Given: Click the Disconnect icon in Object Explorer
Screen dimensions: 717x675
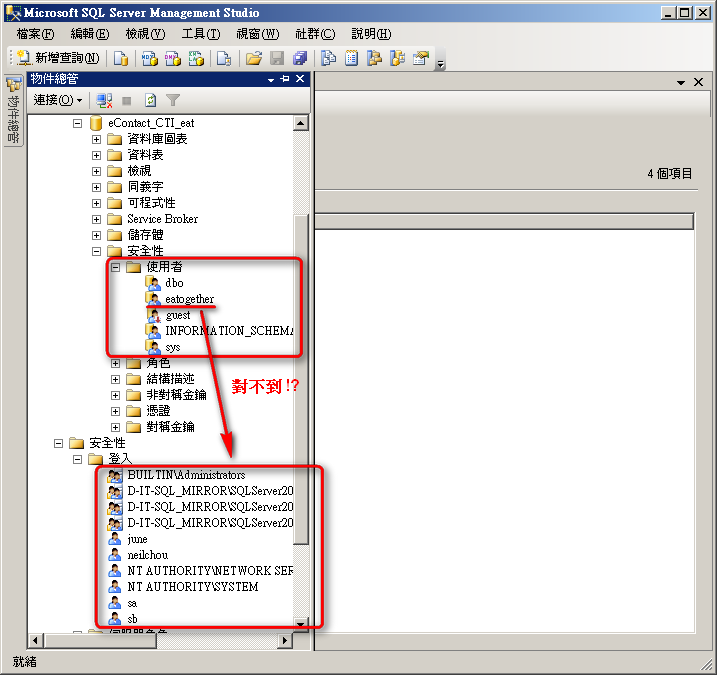Looking at the screenshot, I should coord(105,100).
